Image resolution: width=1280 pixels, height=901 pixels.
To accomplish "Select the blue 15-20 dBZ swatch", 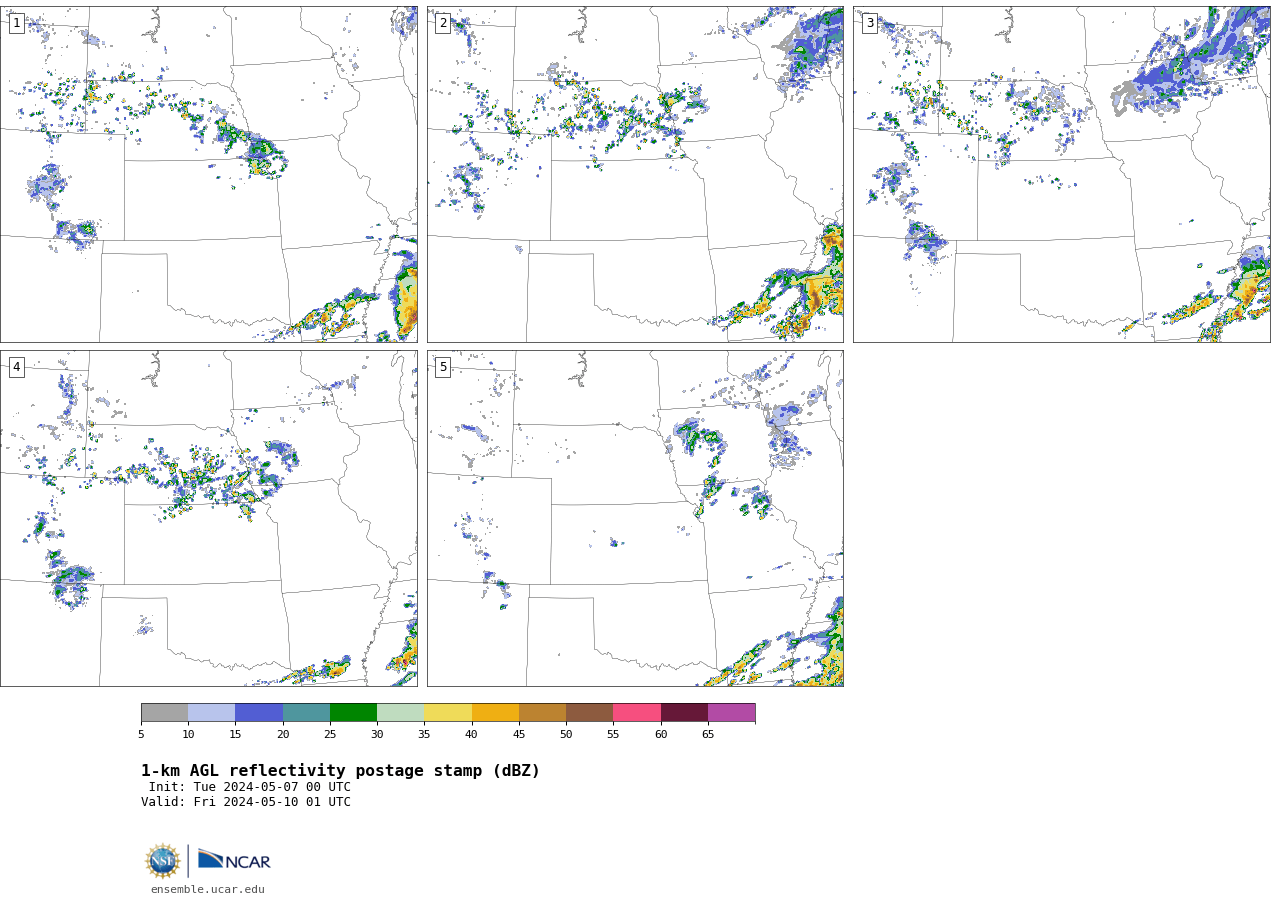I will coord(259,713).
